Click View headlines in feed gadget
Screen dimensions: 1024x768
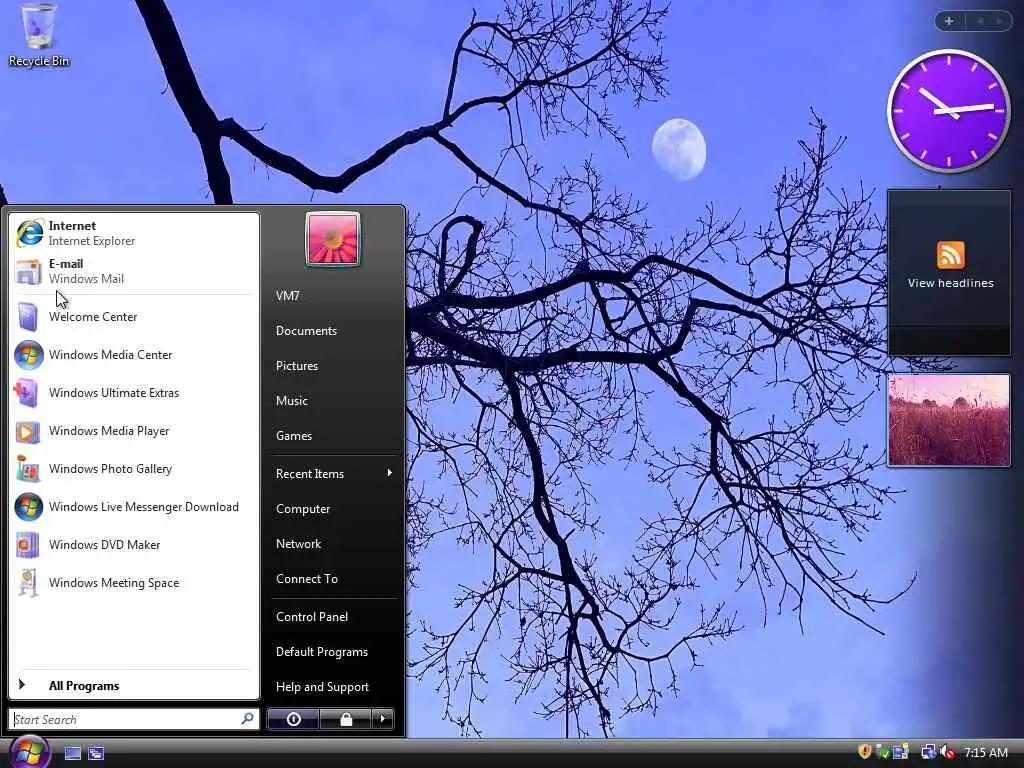click(x=950, y=283)
